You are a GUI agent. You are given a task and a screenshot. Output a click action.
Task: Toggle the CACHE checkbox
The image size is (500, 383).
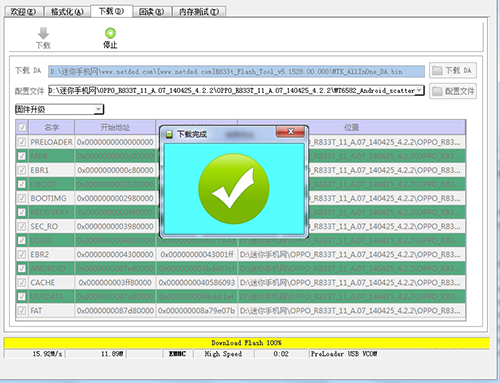tap(22, 282)
